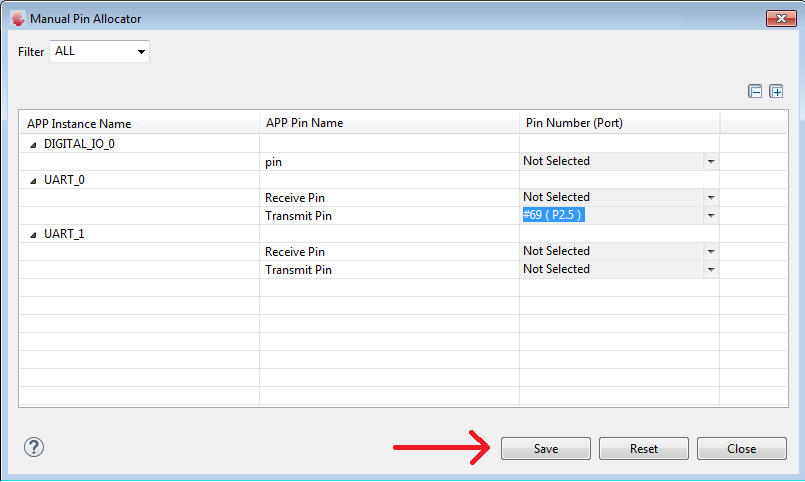The height and width of the screenshot is (482, 805).
Task: Collapse the UART_1 tree node
Action: pyautogui.click(x=33, y=235)
